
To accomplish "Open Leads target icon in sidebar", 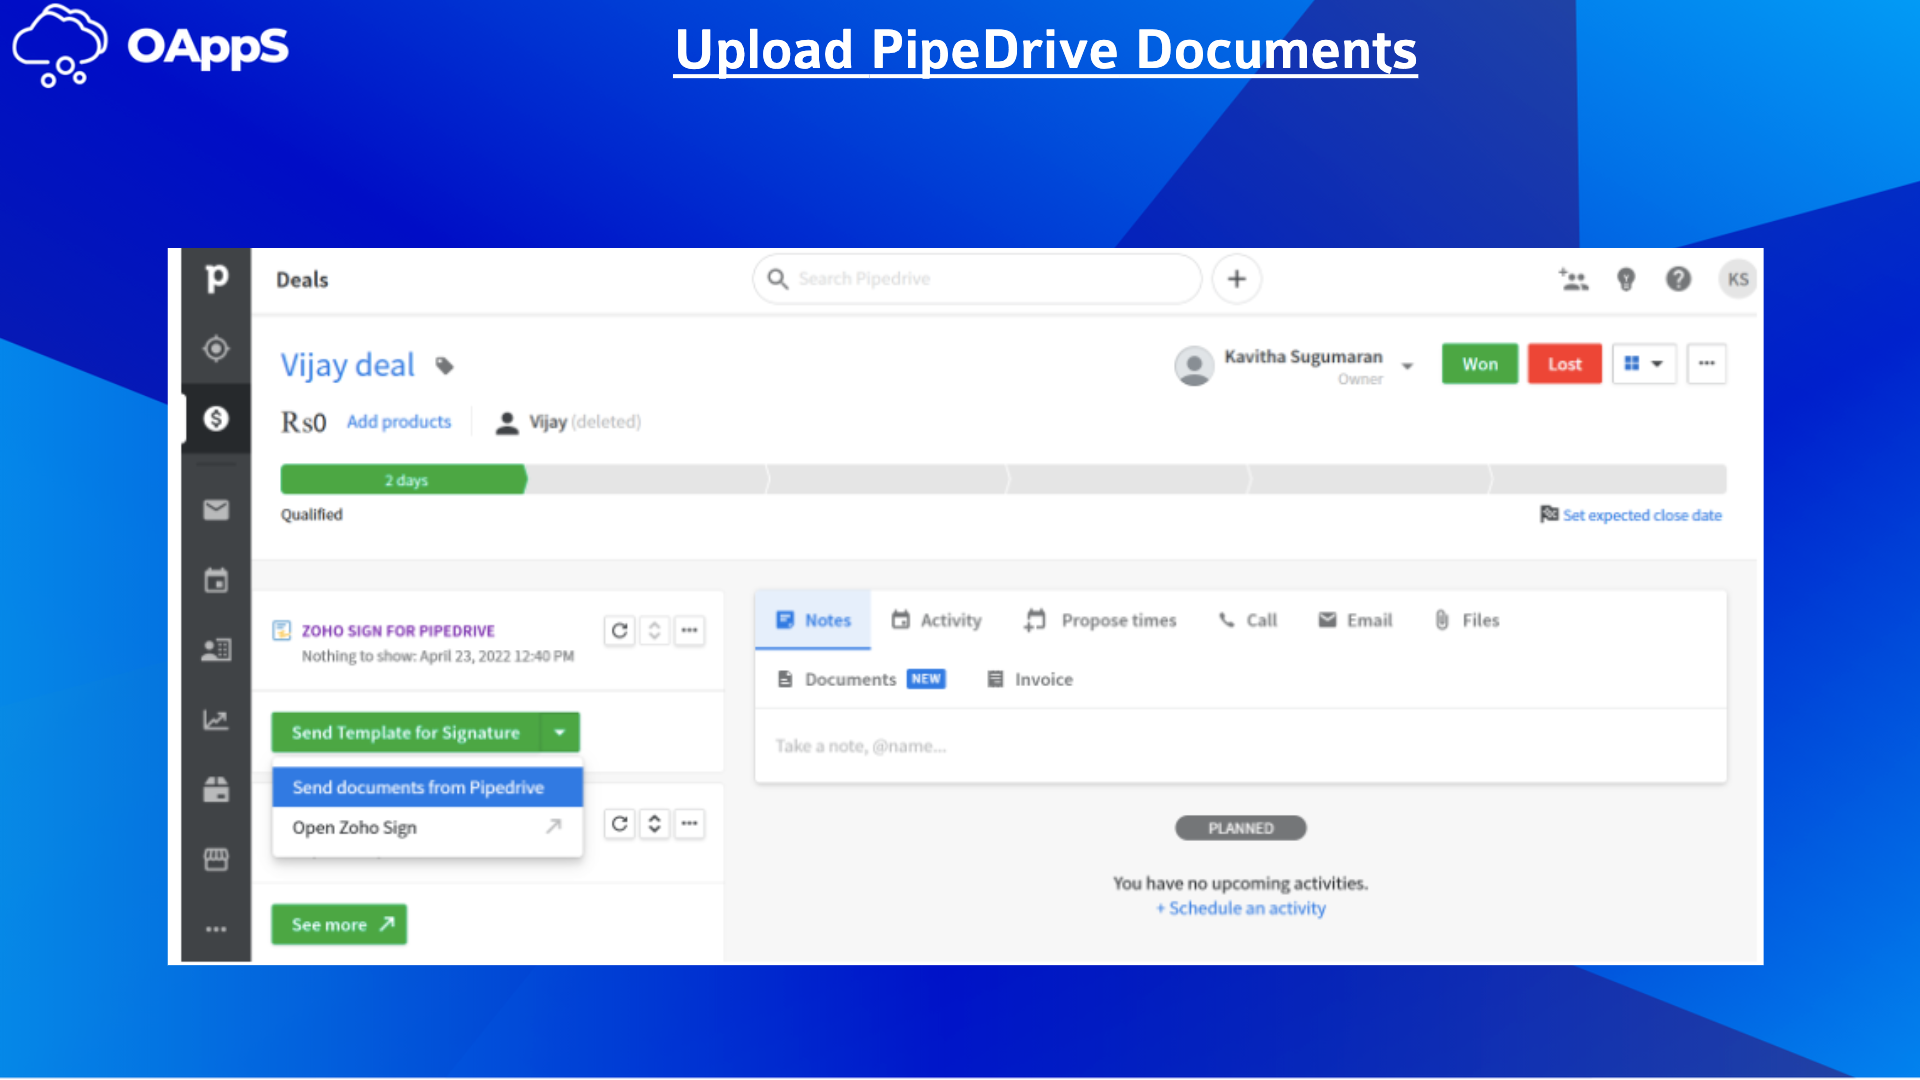I will pyautogui.click(x=216, y=349).
